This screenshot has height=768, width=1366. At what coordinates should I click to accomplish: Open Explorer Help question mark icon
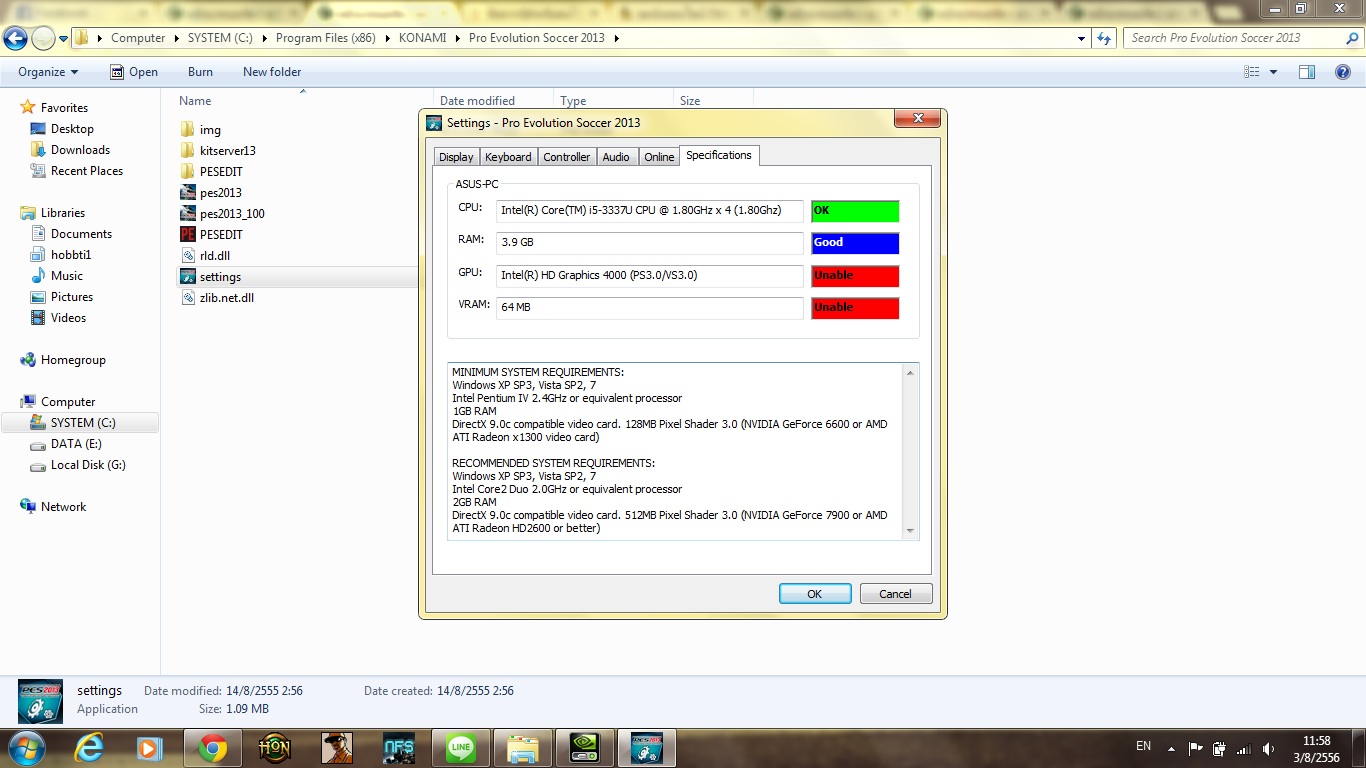[1343, 72]
